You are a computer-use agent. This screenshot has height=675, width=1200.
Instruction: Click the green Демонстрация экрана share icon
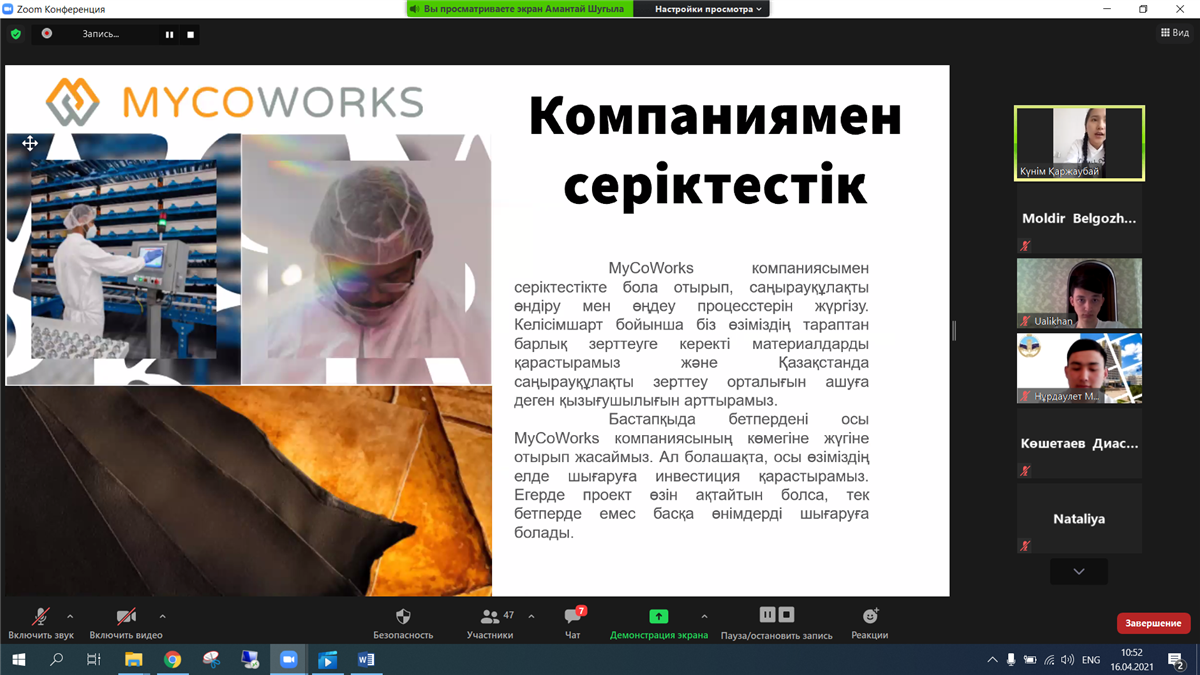point(658,617)
